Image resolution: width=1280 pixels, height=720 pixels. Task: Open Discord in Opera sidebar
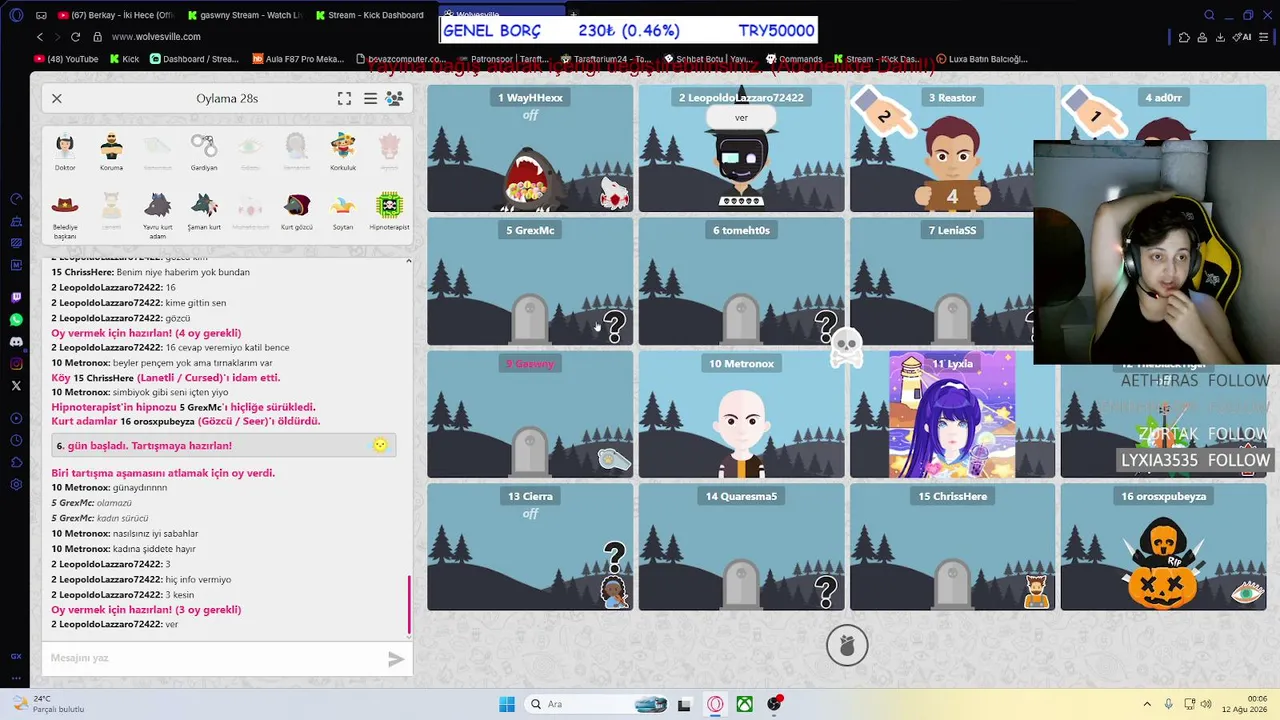point(16,342)
